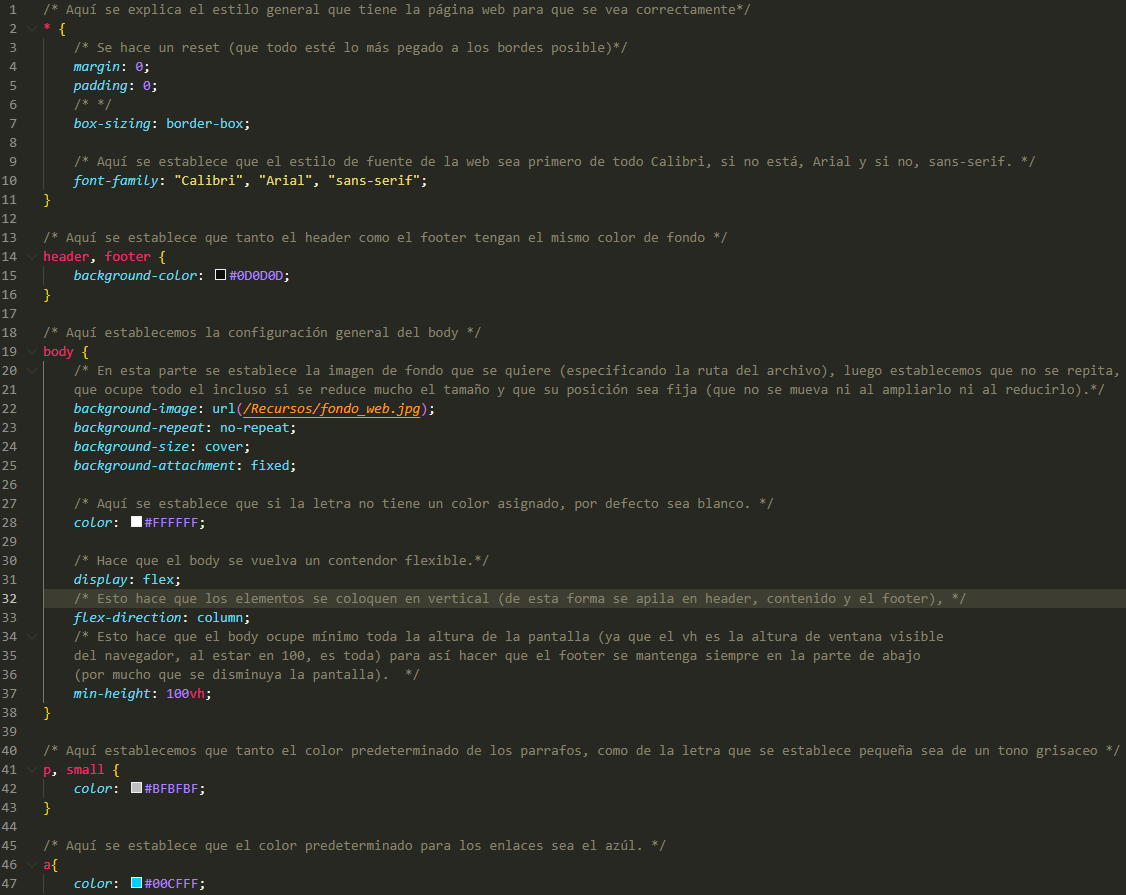The image size is (1126, 895).
Task: Click the flex value on line 31
Action: coord(158,580)
